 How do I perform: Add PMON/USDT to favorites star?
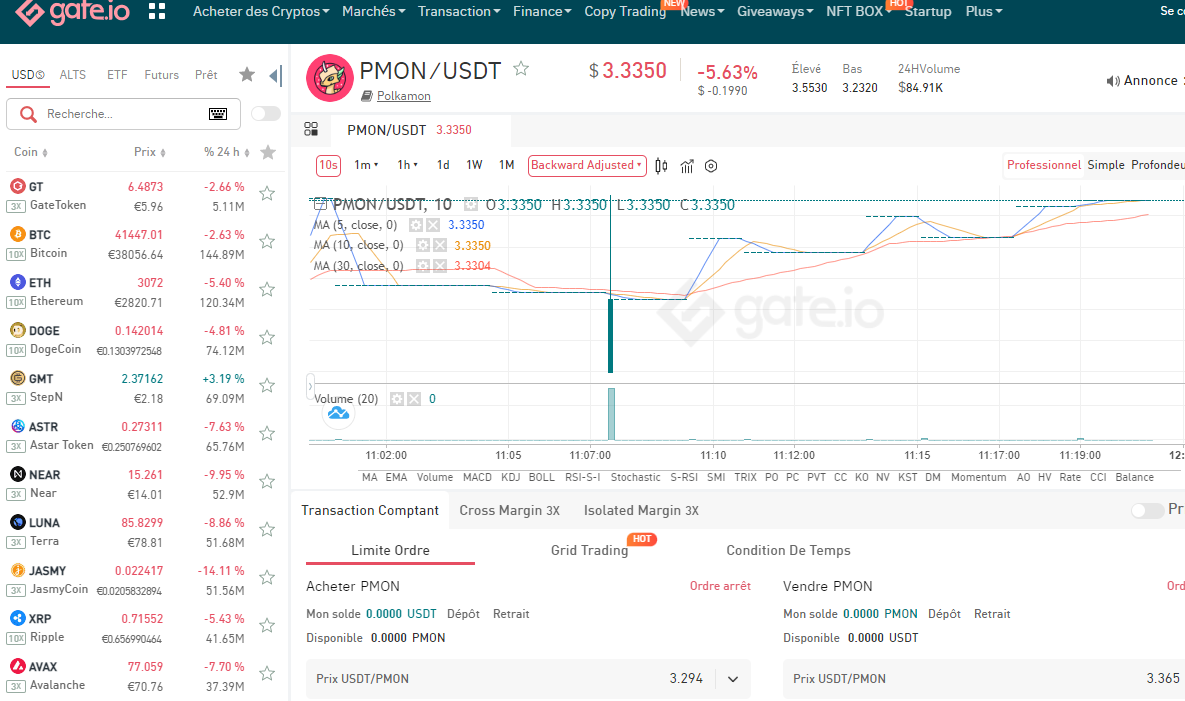point(521,69)
